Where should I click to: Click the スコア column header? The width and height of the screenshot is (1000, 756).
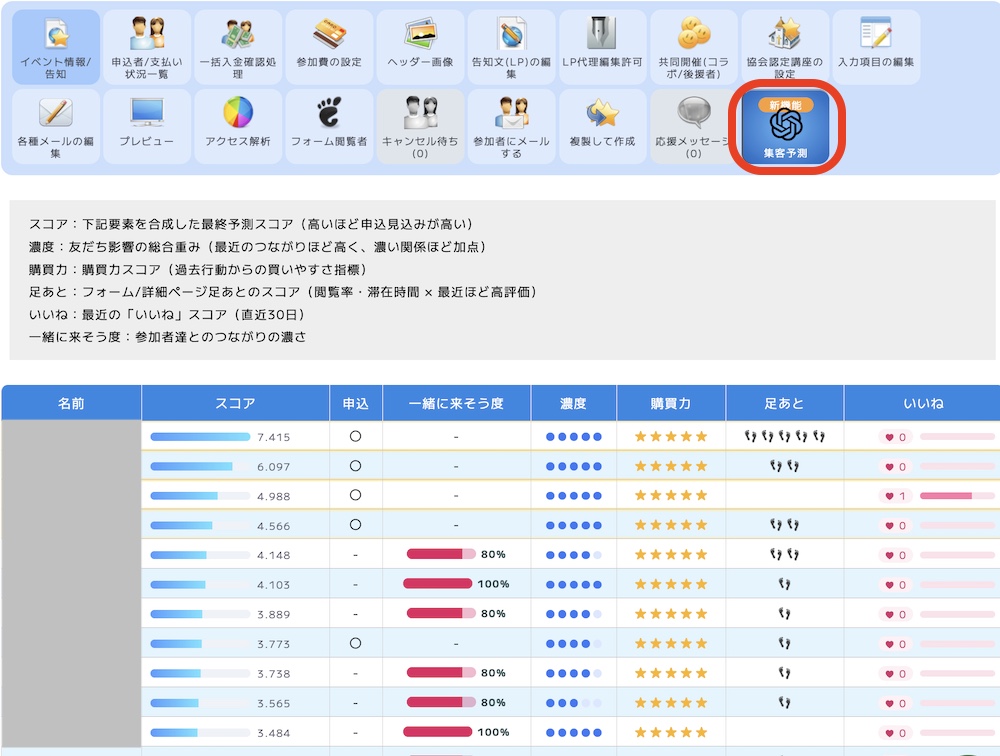(x=235, y=404)
